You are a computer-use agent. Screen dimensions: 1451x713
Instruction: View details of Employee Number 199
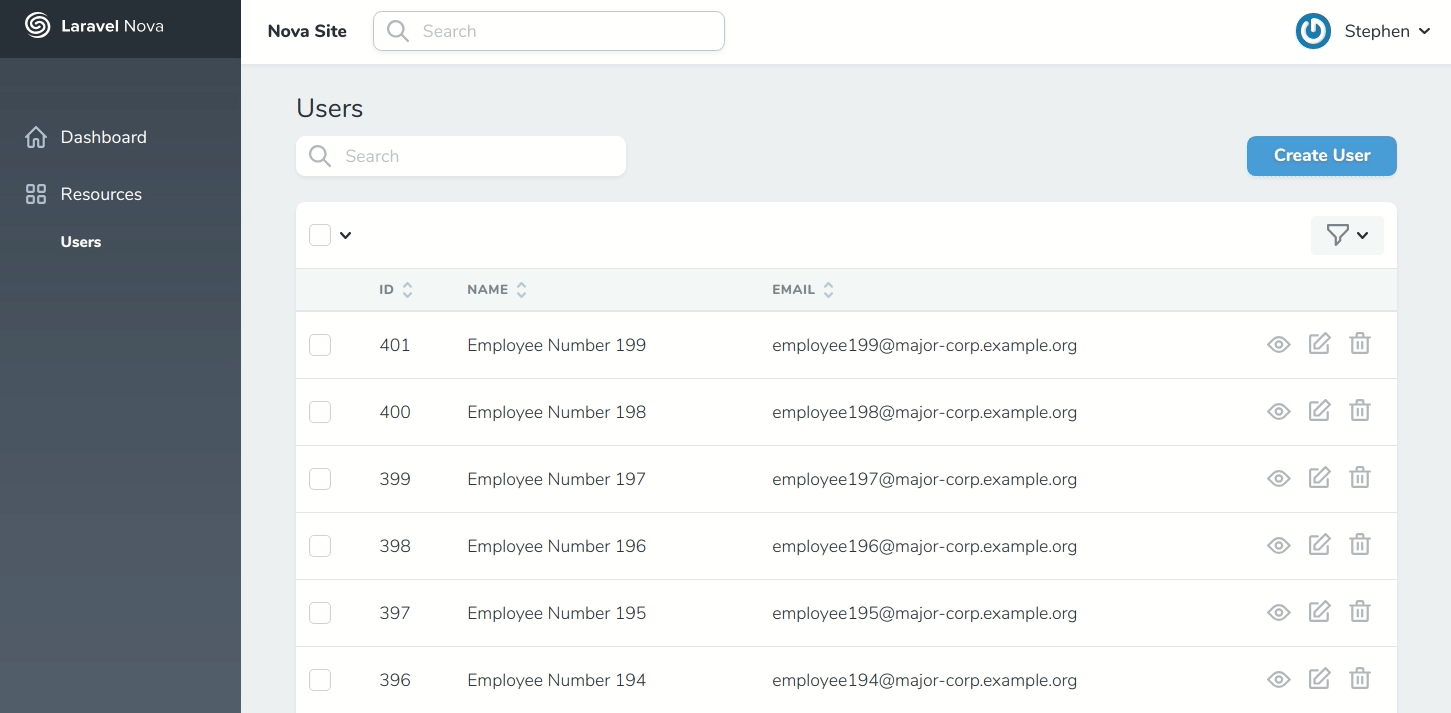1278,344
